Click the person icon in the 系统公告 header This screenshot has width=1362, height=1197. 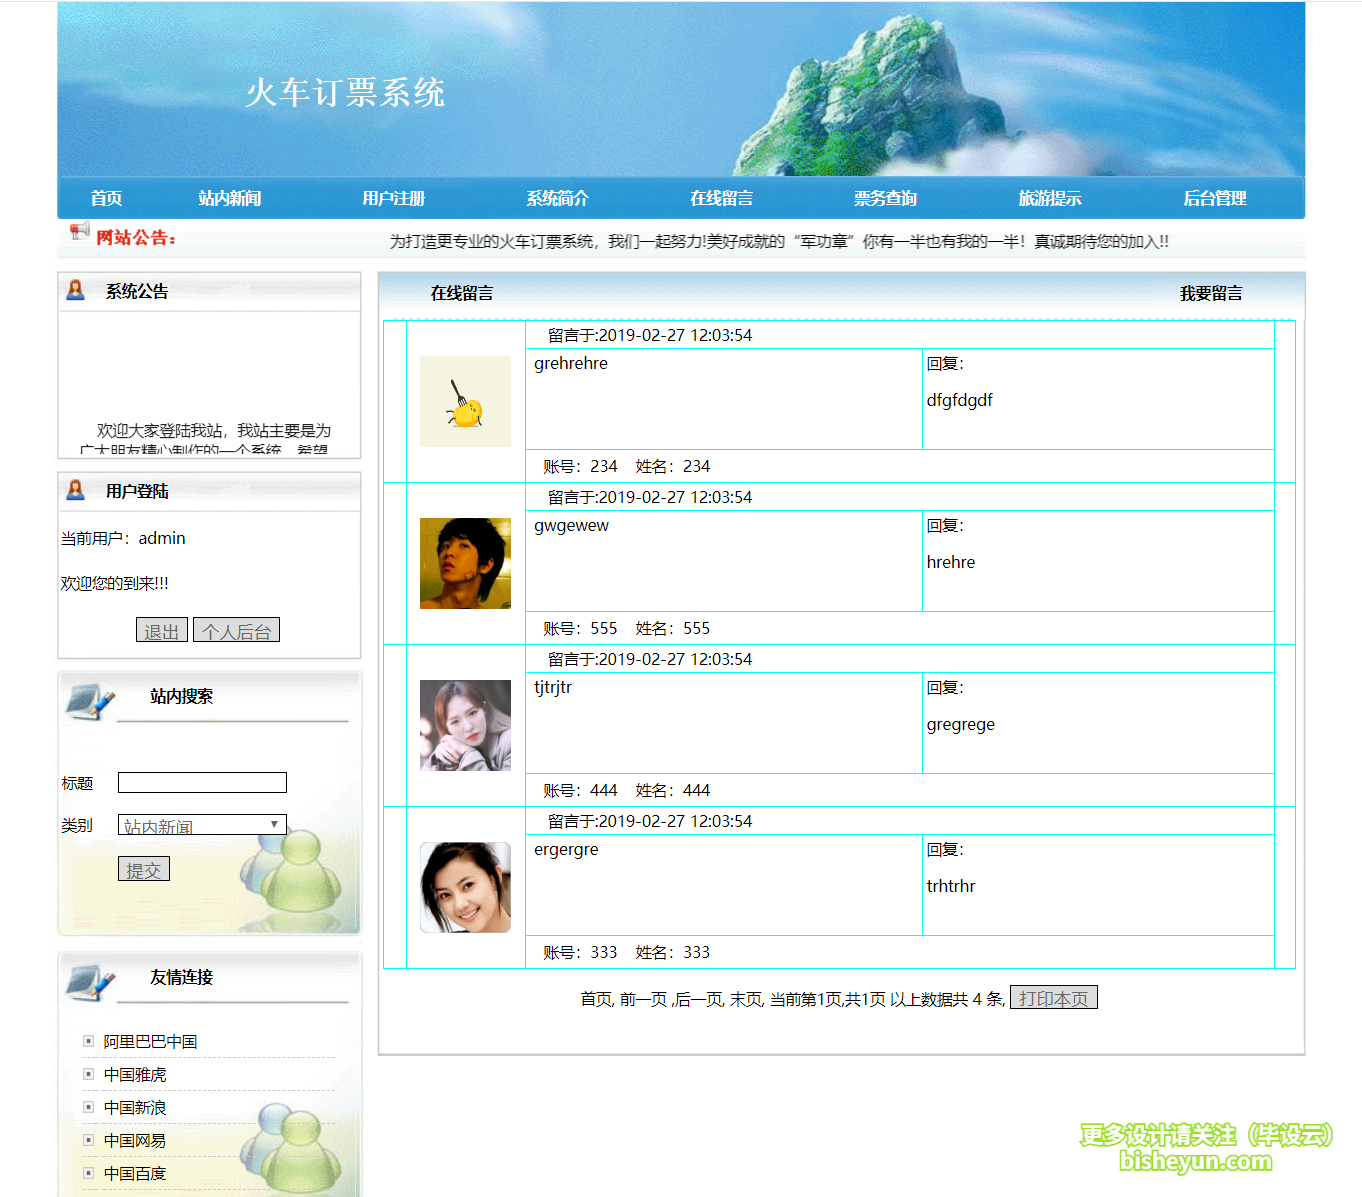click(75, 290)
